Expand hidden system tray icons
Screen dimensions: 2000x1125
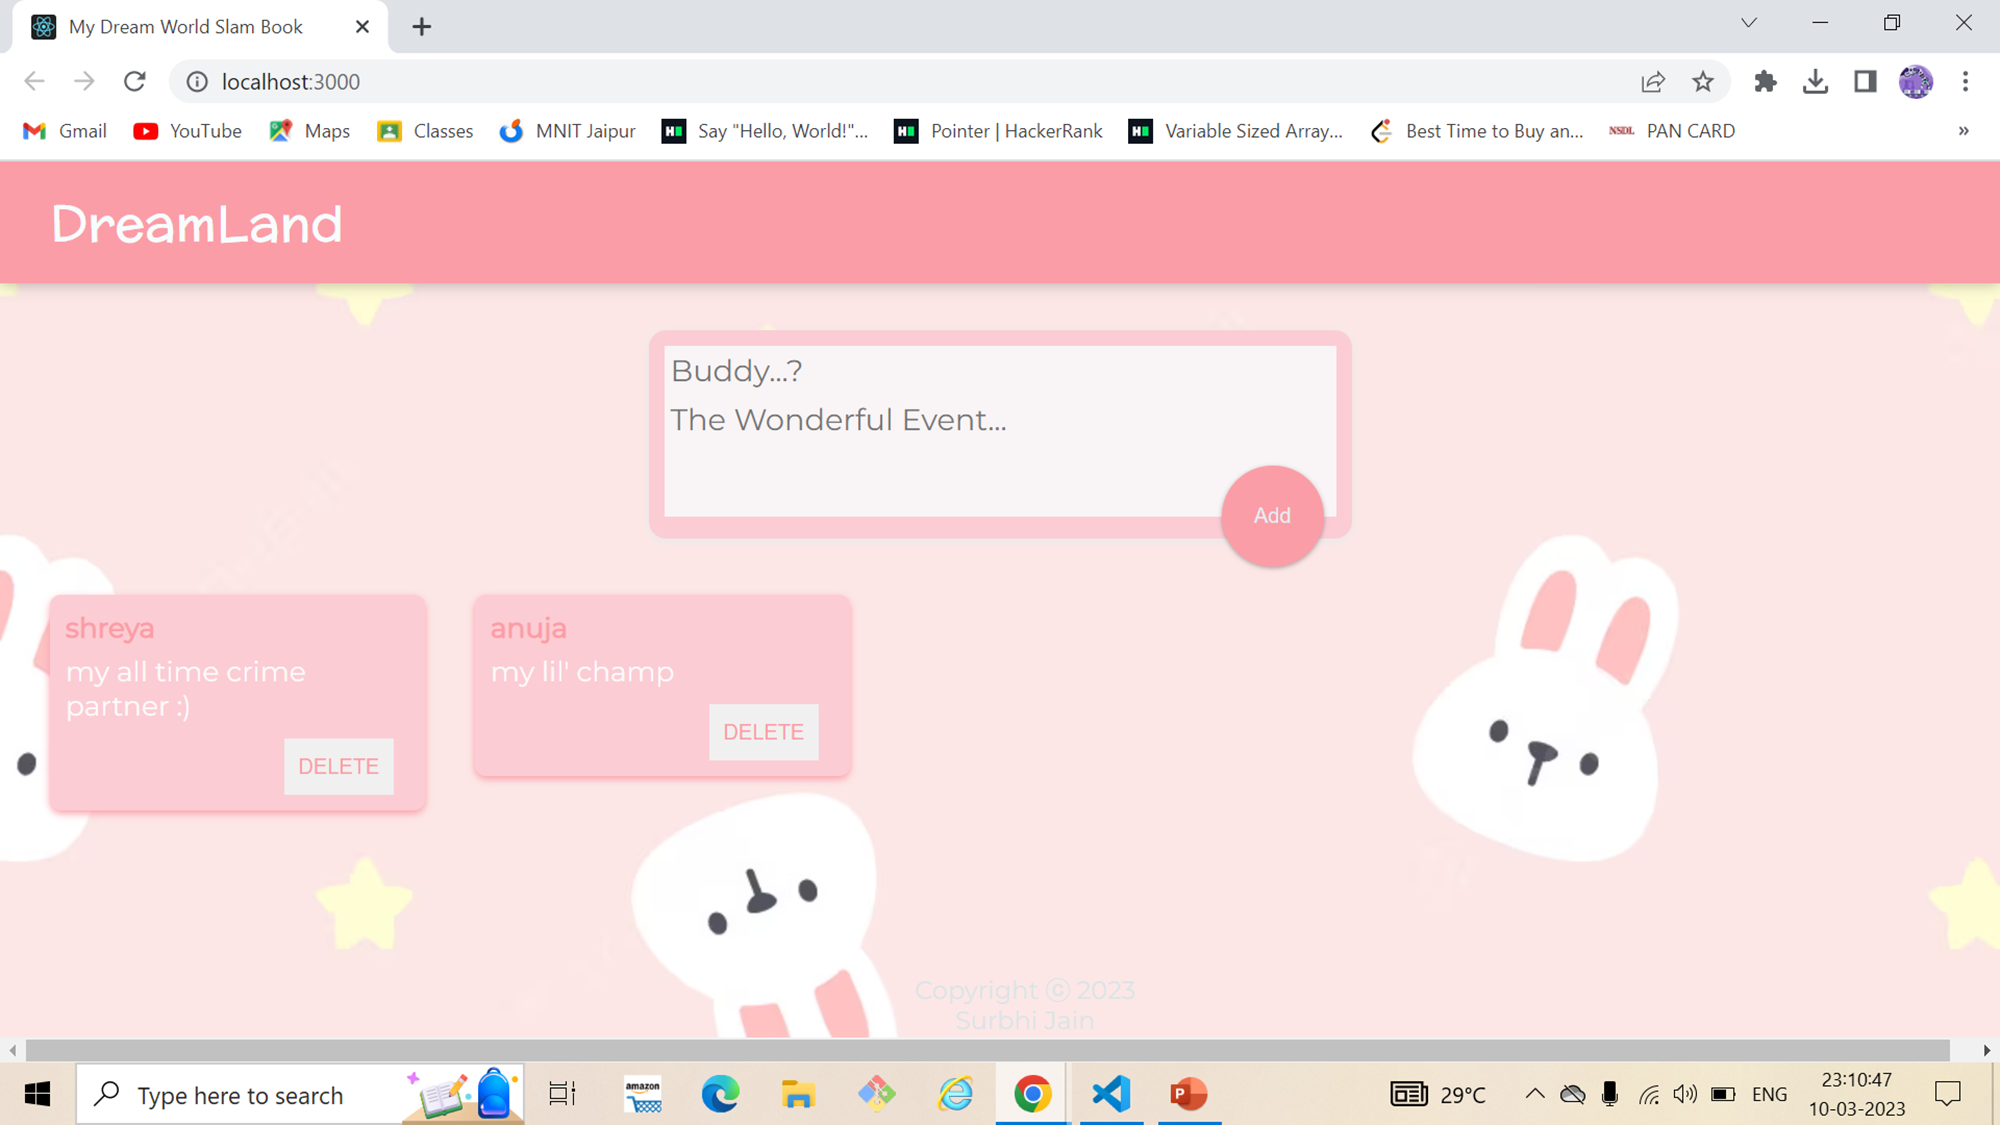point(1535,1094)
